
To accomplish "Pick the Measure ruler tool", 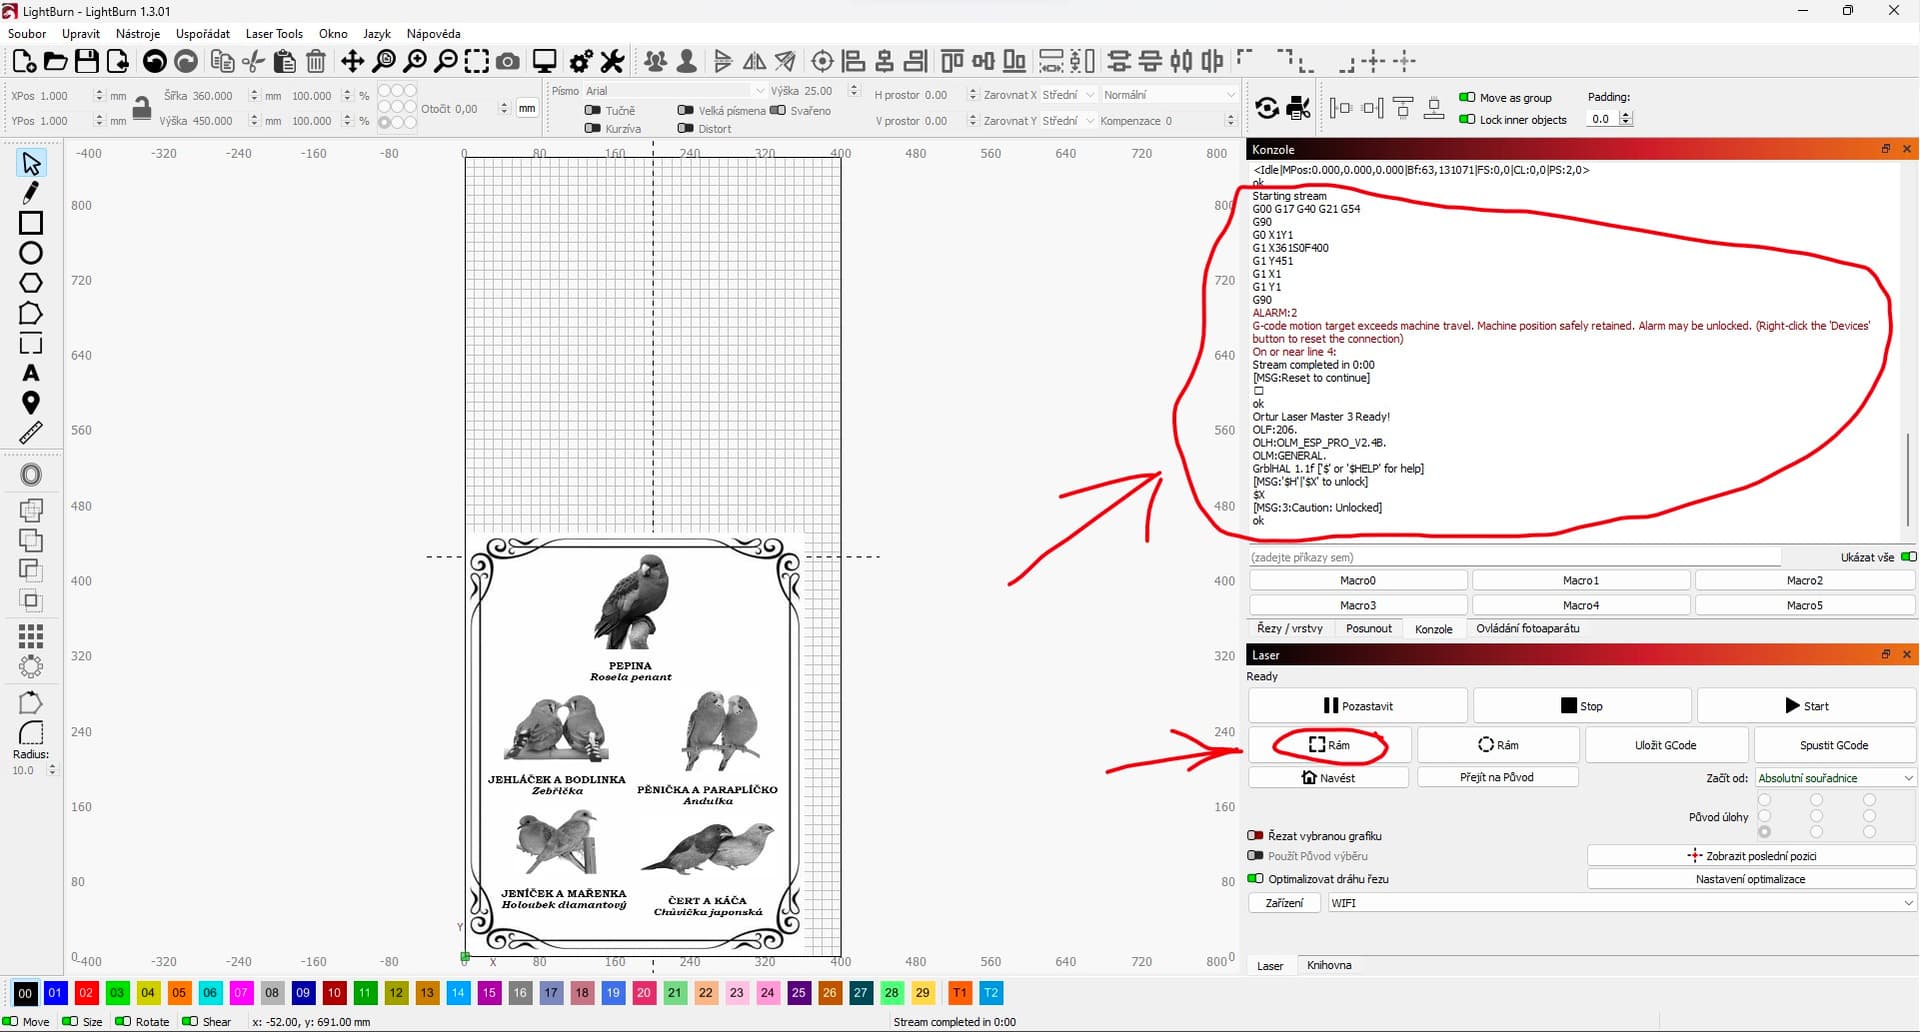I will tap(31, 433).
